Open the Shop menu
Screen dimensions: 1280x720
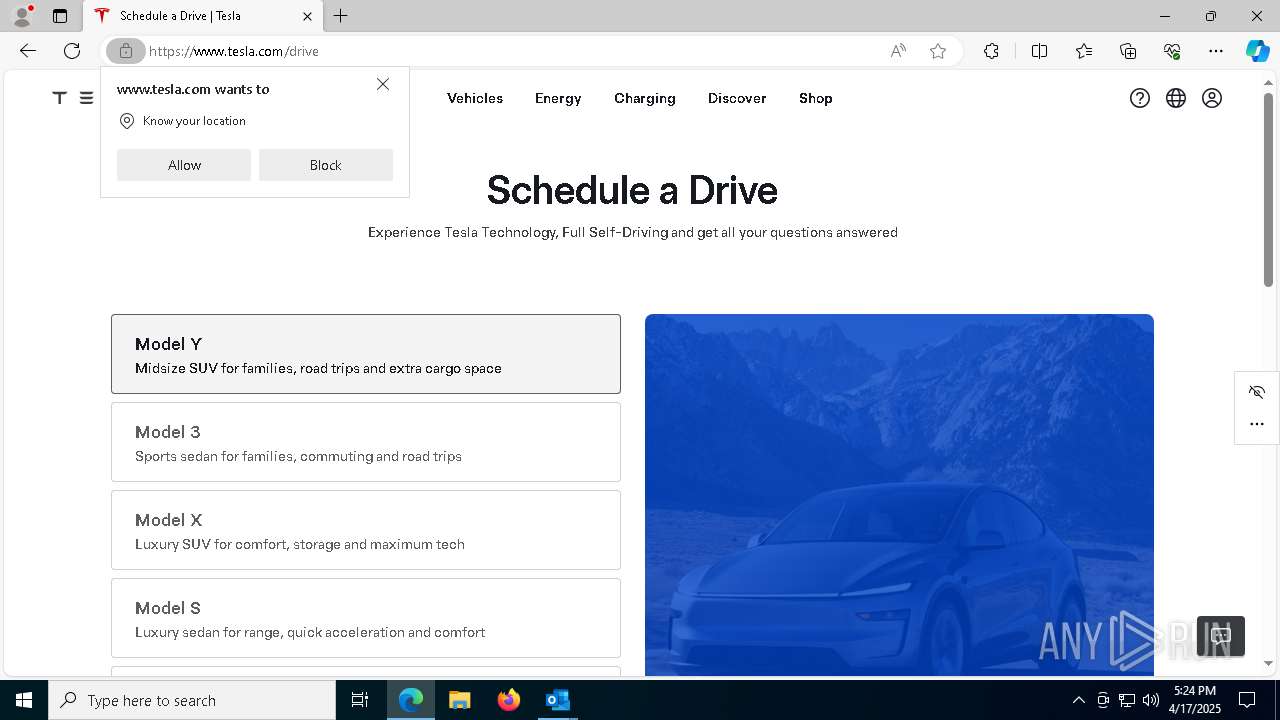coord(816,98)
